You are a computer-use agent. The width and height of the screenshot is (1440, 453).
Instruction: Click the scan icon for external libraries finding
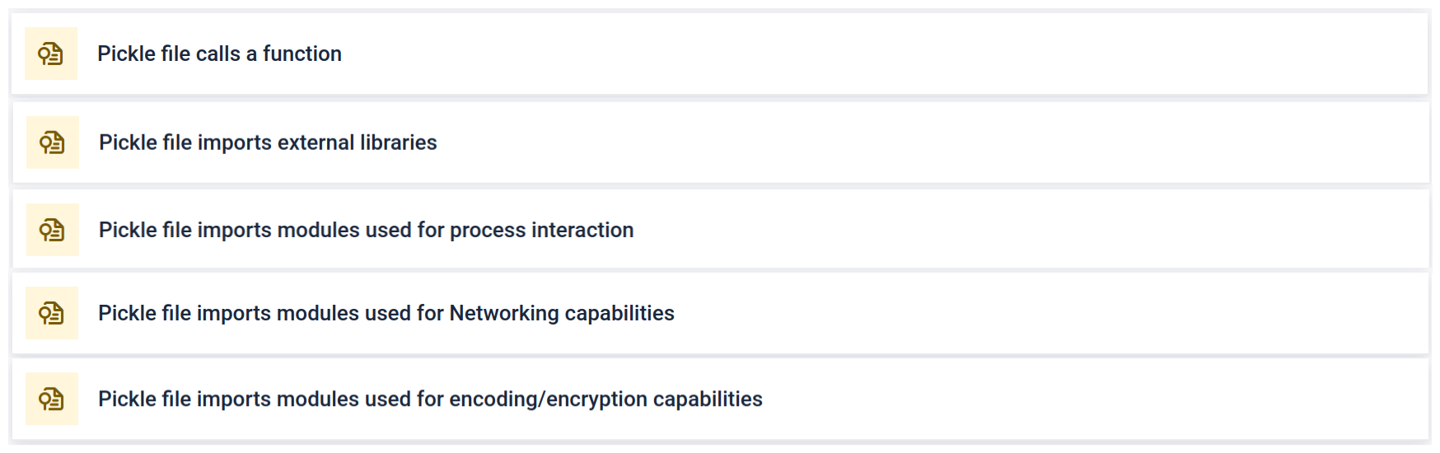click(x=52, y=142)
